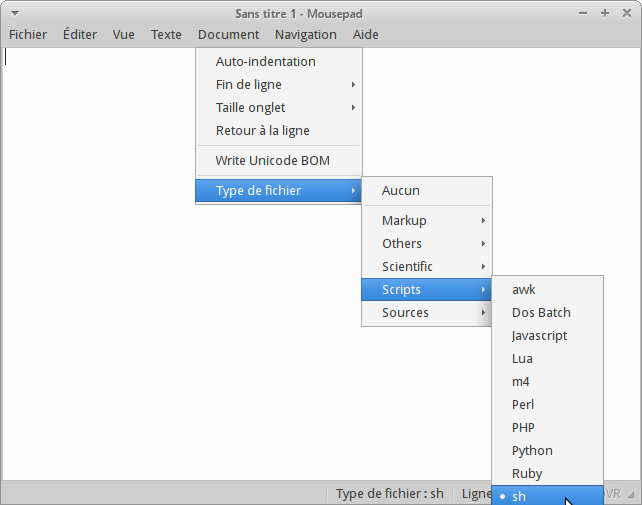Open the Fichier menu
This screenshot has width=642, height=505.
pyautogui.click(x=28, y=34)
